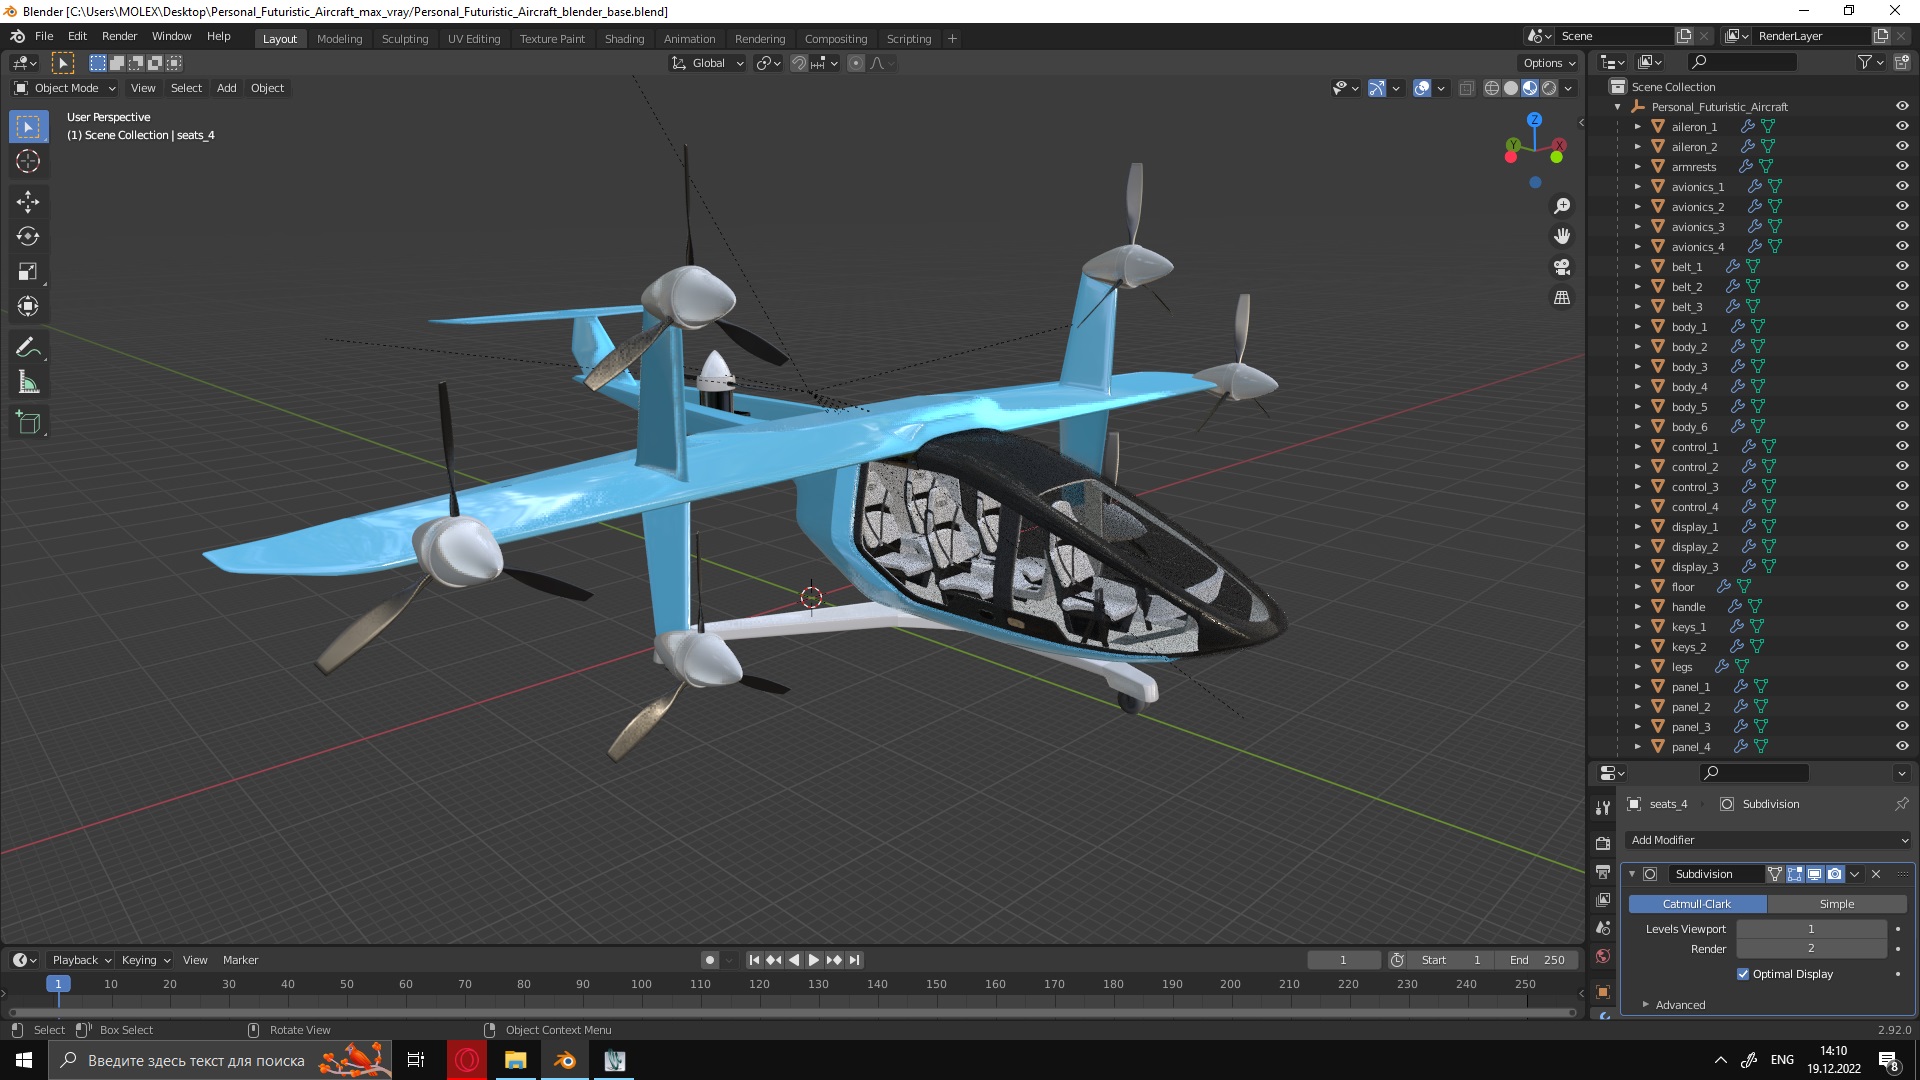
Task: Select the Add Cube tool
Action: pyautogui.click(x=28, y=423)
